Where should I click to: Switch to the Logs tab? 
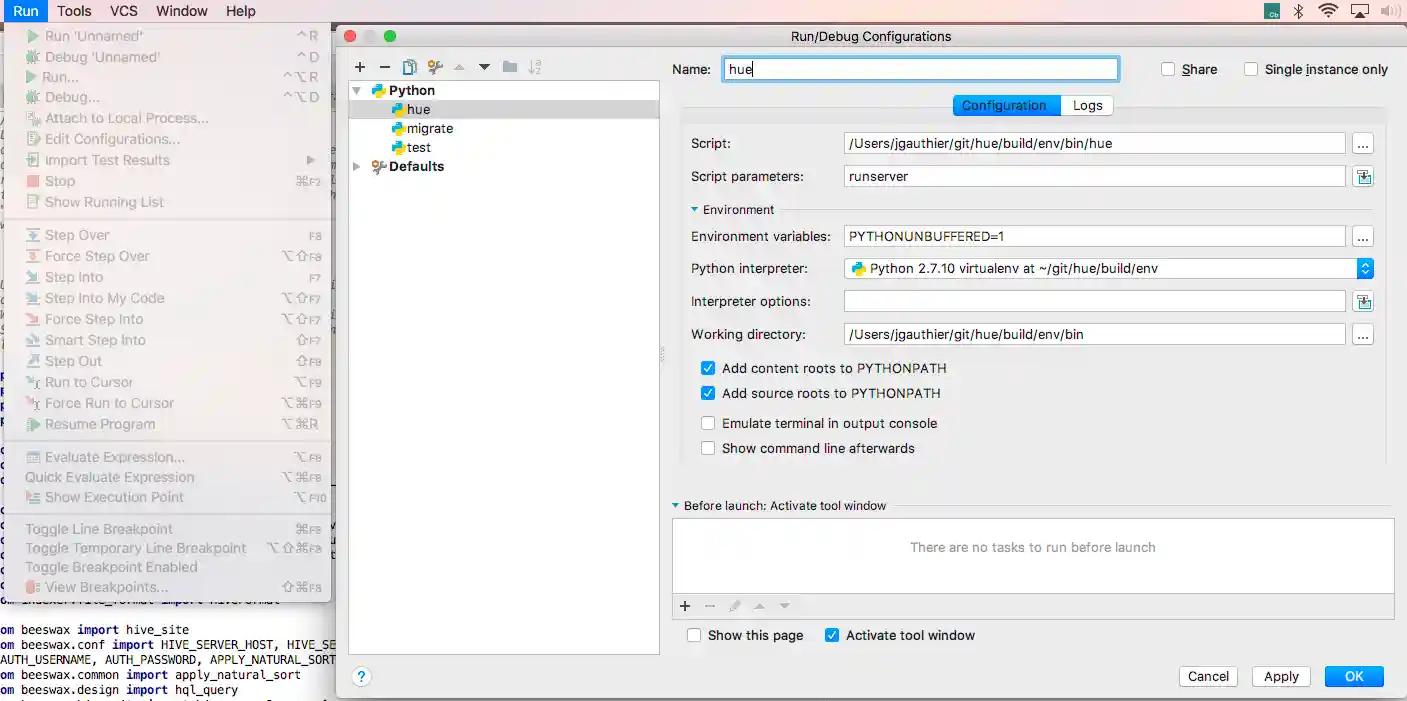tap(1087, 105)
